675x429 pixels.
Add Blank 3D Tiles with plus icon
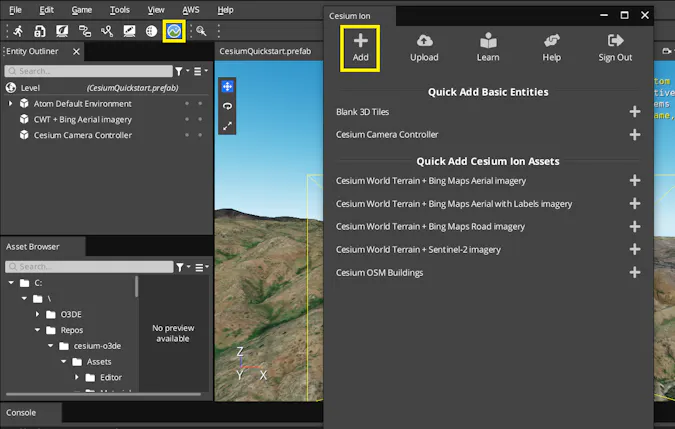point(635,112)
